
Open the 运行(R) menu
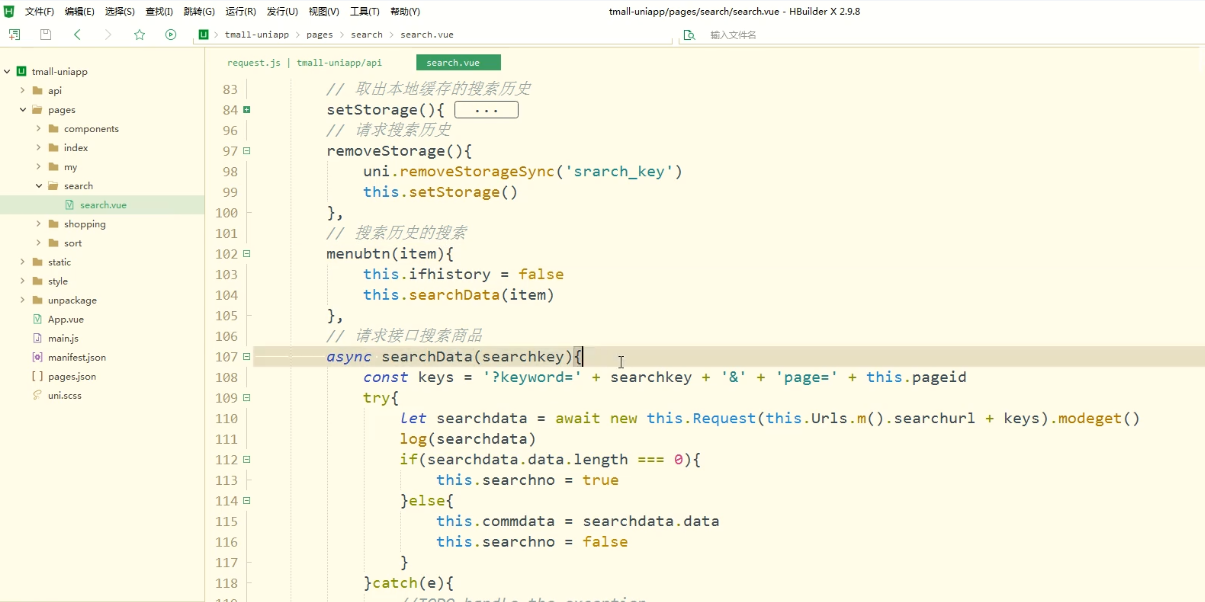[x=241, y=11]
